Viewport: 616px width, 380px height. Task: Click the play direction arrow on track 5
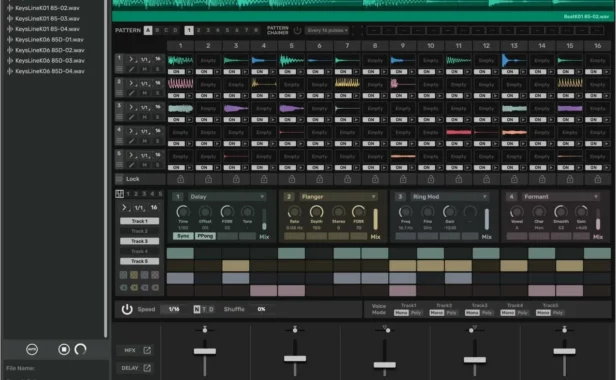pos(131,155)
